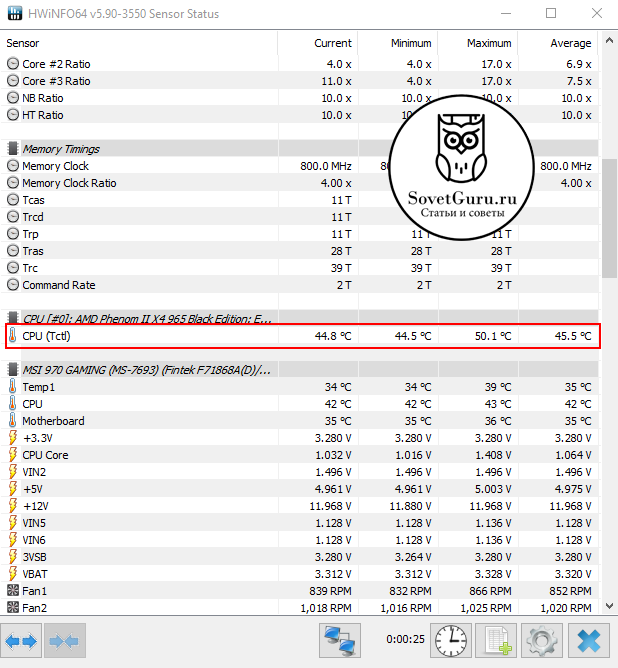The height and width of the screenshot is (668, 618).
Task: Start logging sensors to file
Action: [x=495, y=640]
